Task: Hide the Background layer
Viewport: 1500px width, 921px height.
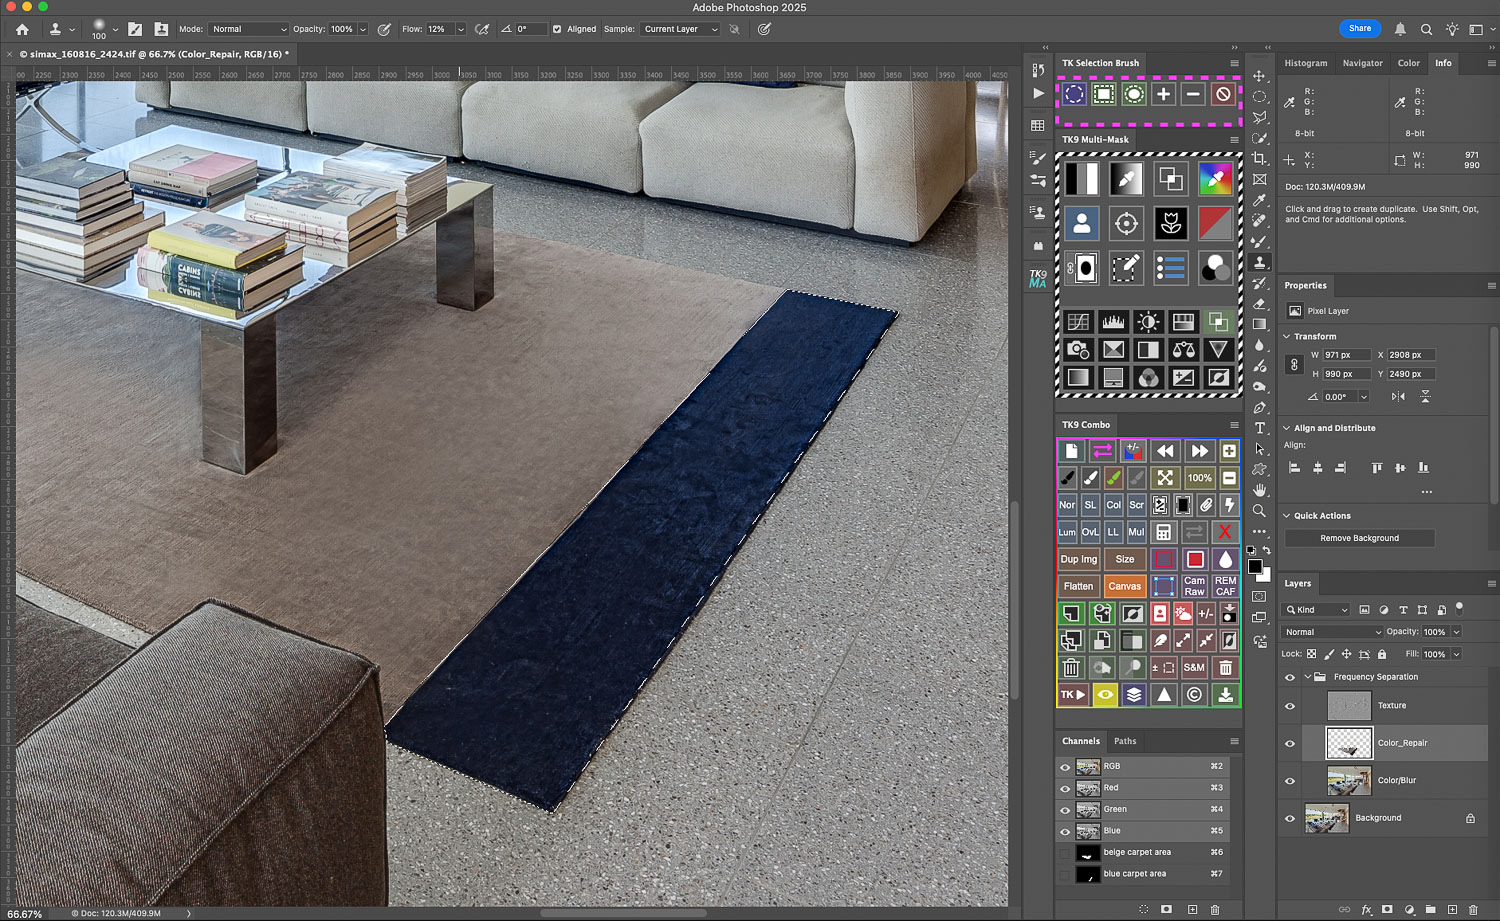Action: point(1289,818)
